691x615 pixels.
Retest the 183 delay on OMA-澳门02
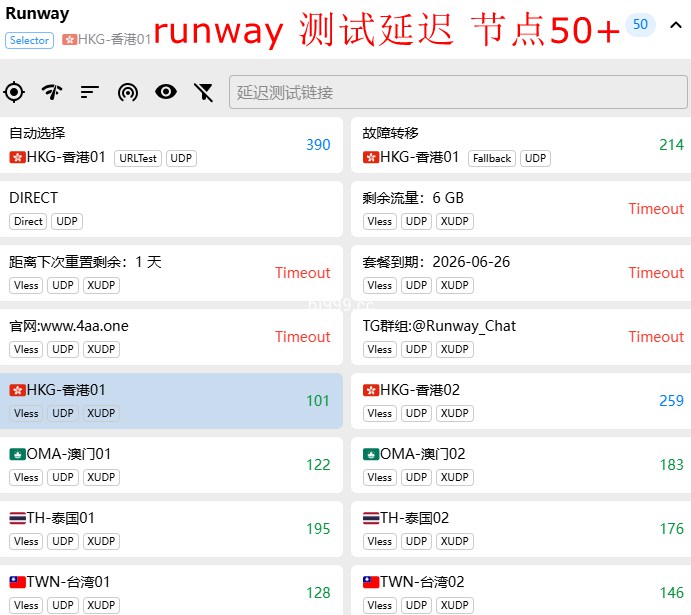click(x=671, y=464)
